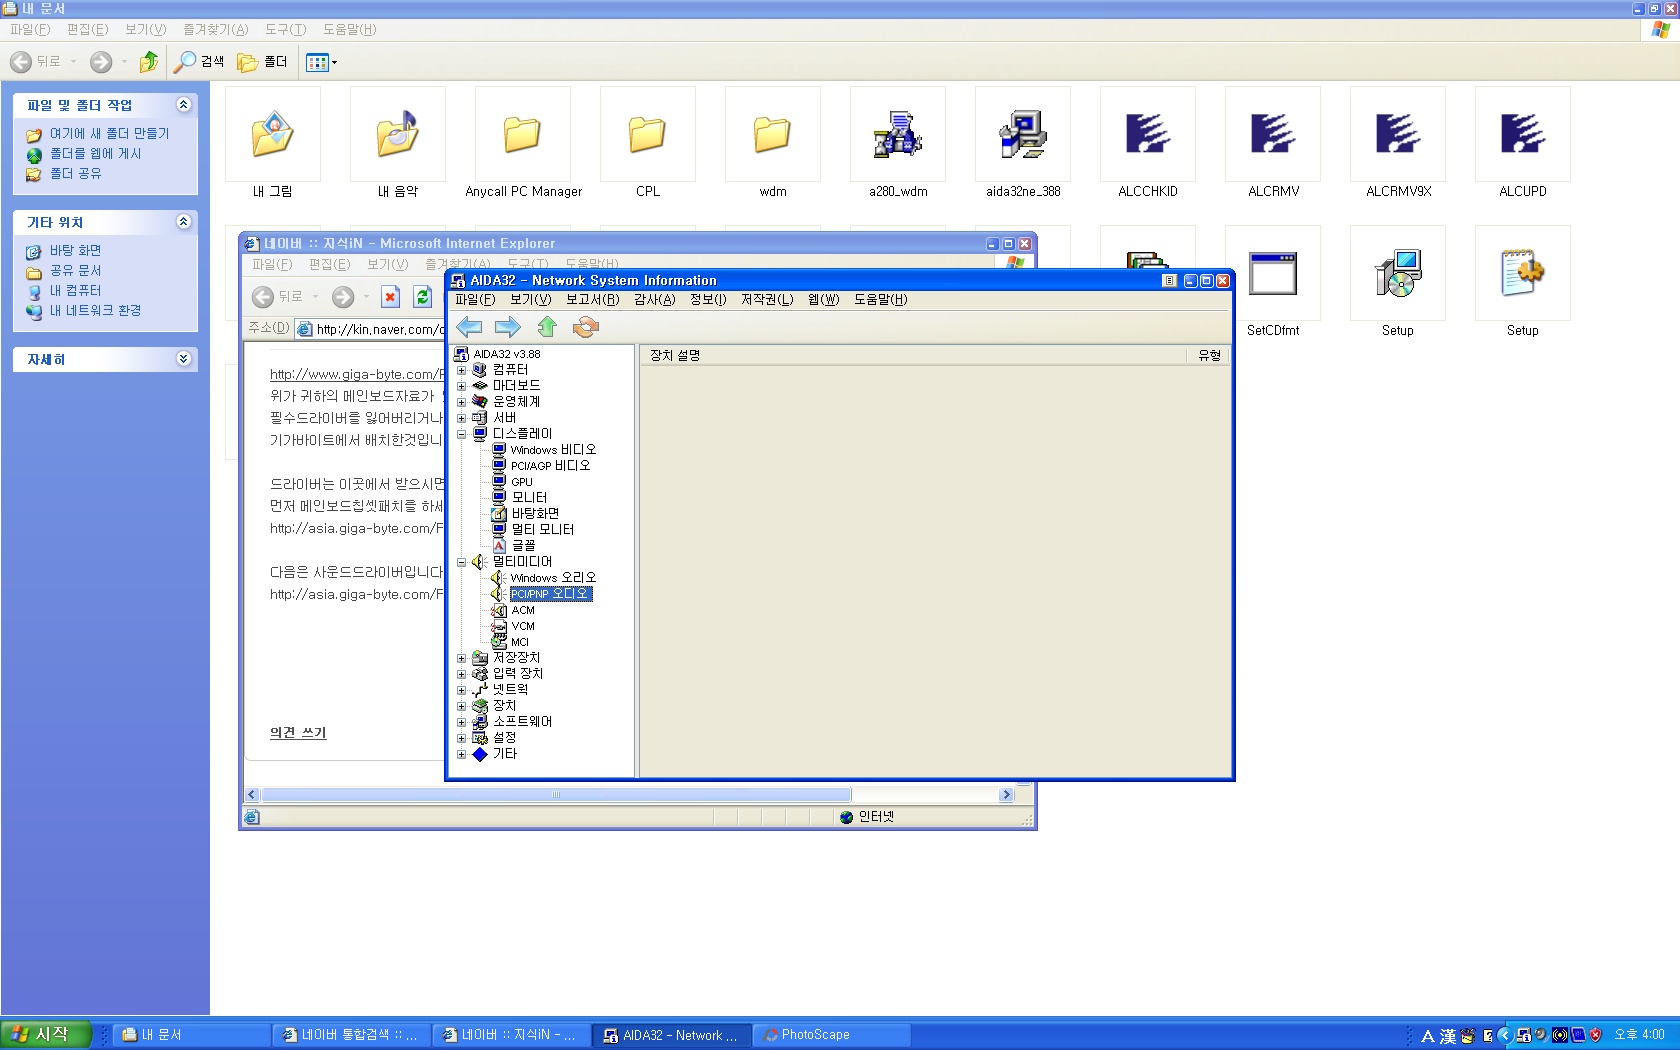Select the PCI/PNP 오디오 tree item
This screenshot has height=1050, width=1680.
(x=551, y=594)
